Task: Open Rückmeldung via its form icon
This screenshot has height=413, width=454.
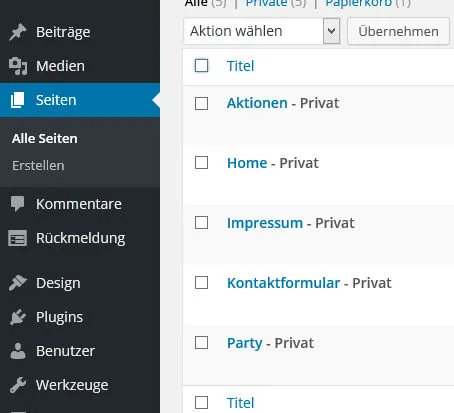Action: coord(17,238)
